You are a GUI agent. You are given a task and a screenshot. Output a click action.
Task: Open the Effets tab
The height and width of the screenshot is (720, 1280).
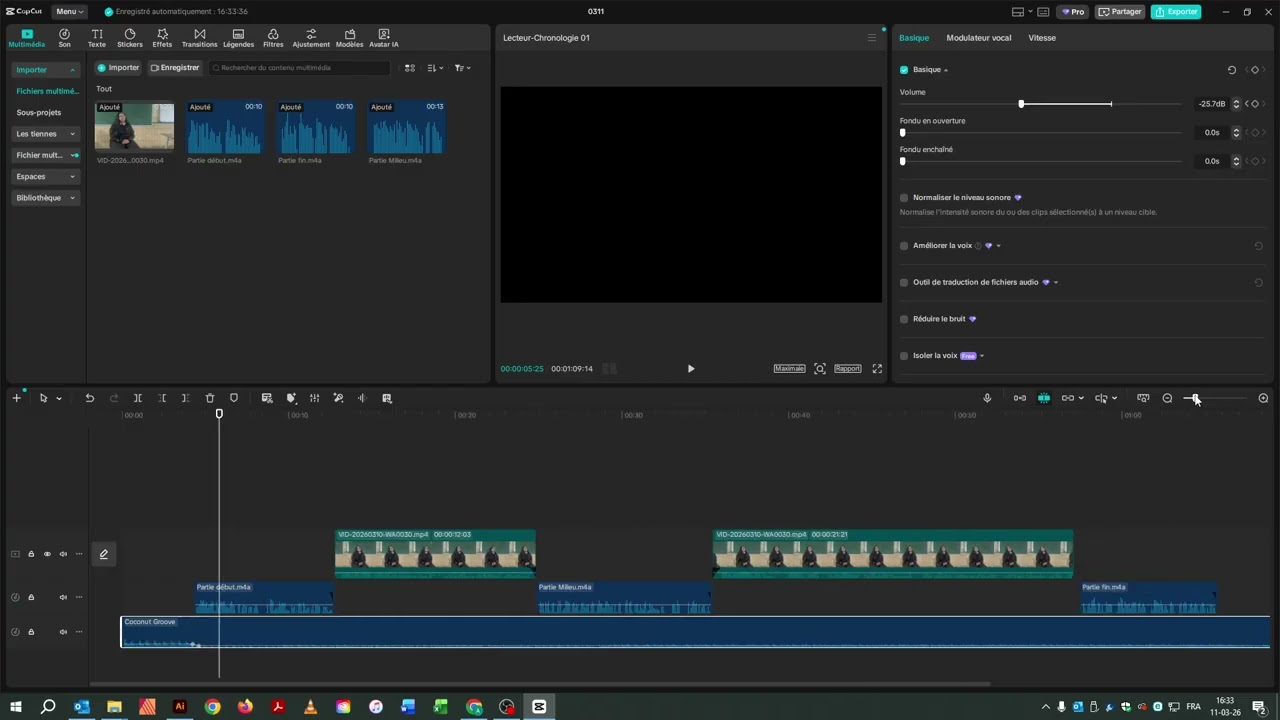click(x=162, y=38)
